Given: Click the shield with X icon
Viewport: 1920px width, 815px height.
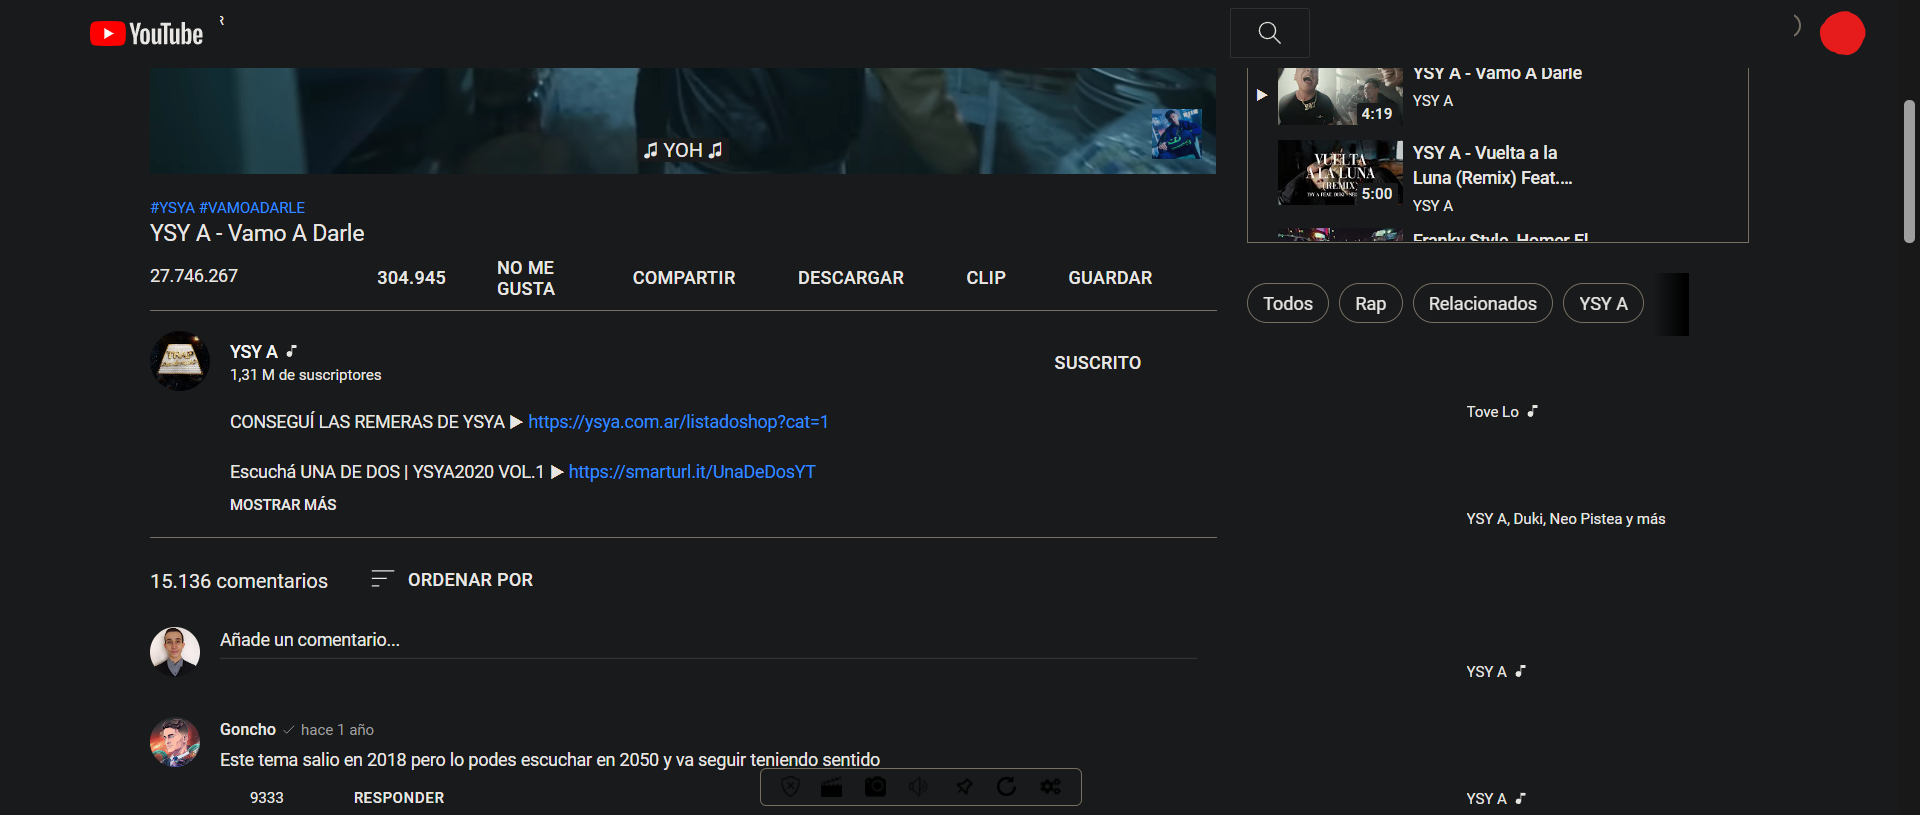Looking at the screenshot, I should tap(790, 787).
